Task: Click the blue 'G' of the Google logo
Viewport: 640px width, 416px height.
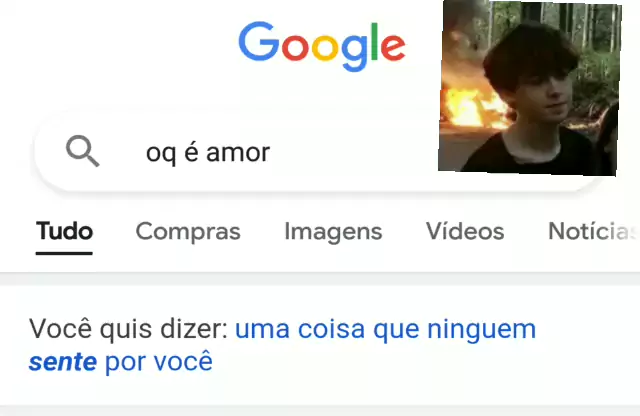Action: click(x=259, y=41)
